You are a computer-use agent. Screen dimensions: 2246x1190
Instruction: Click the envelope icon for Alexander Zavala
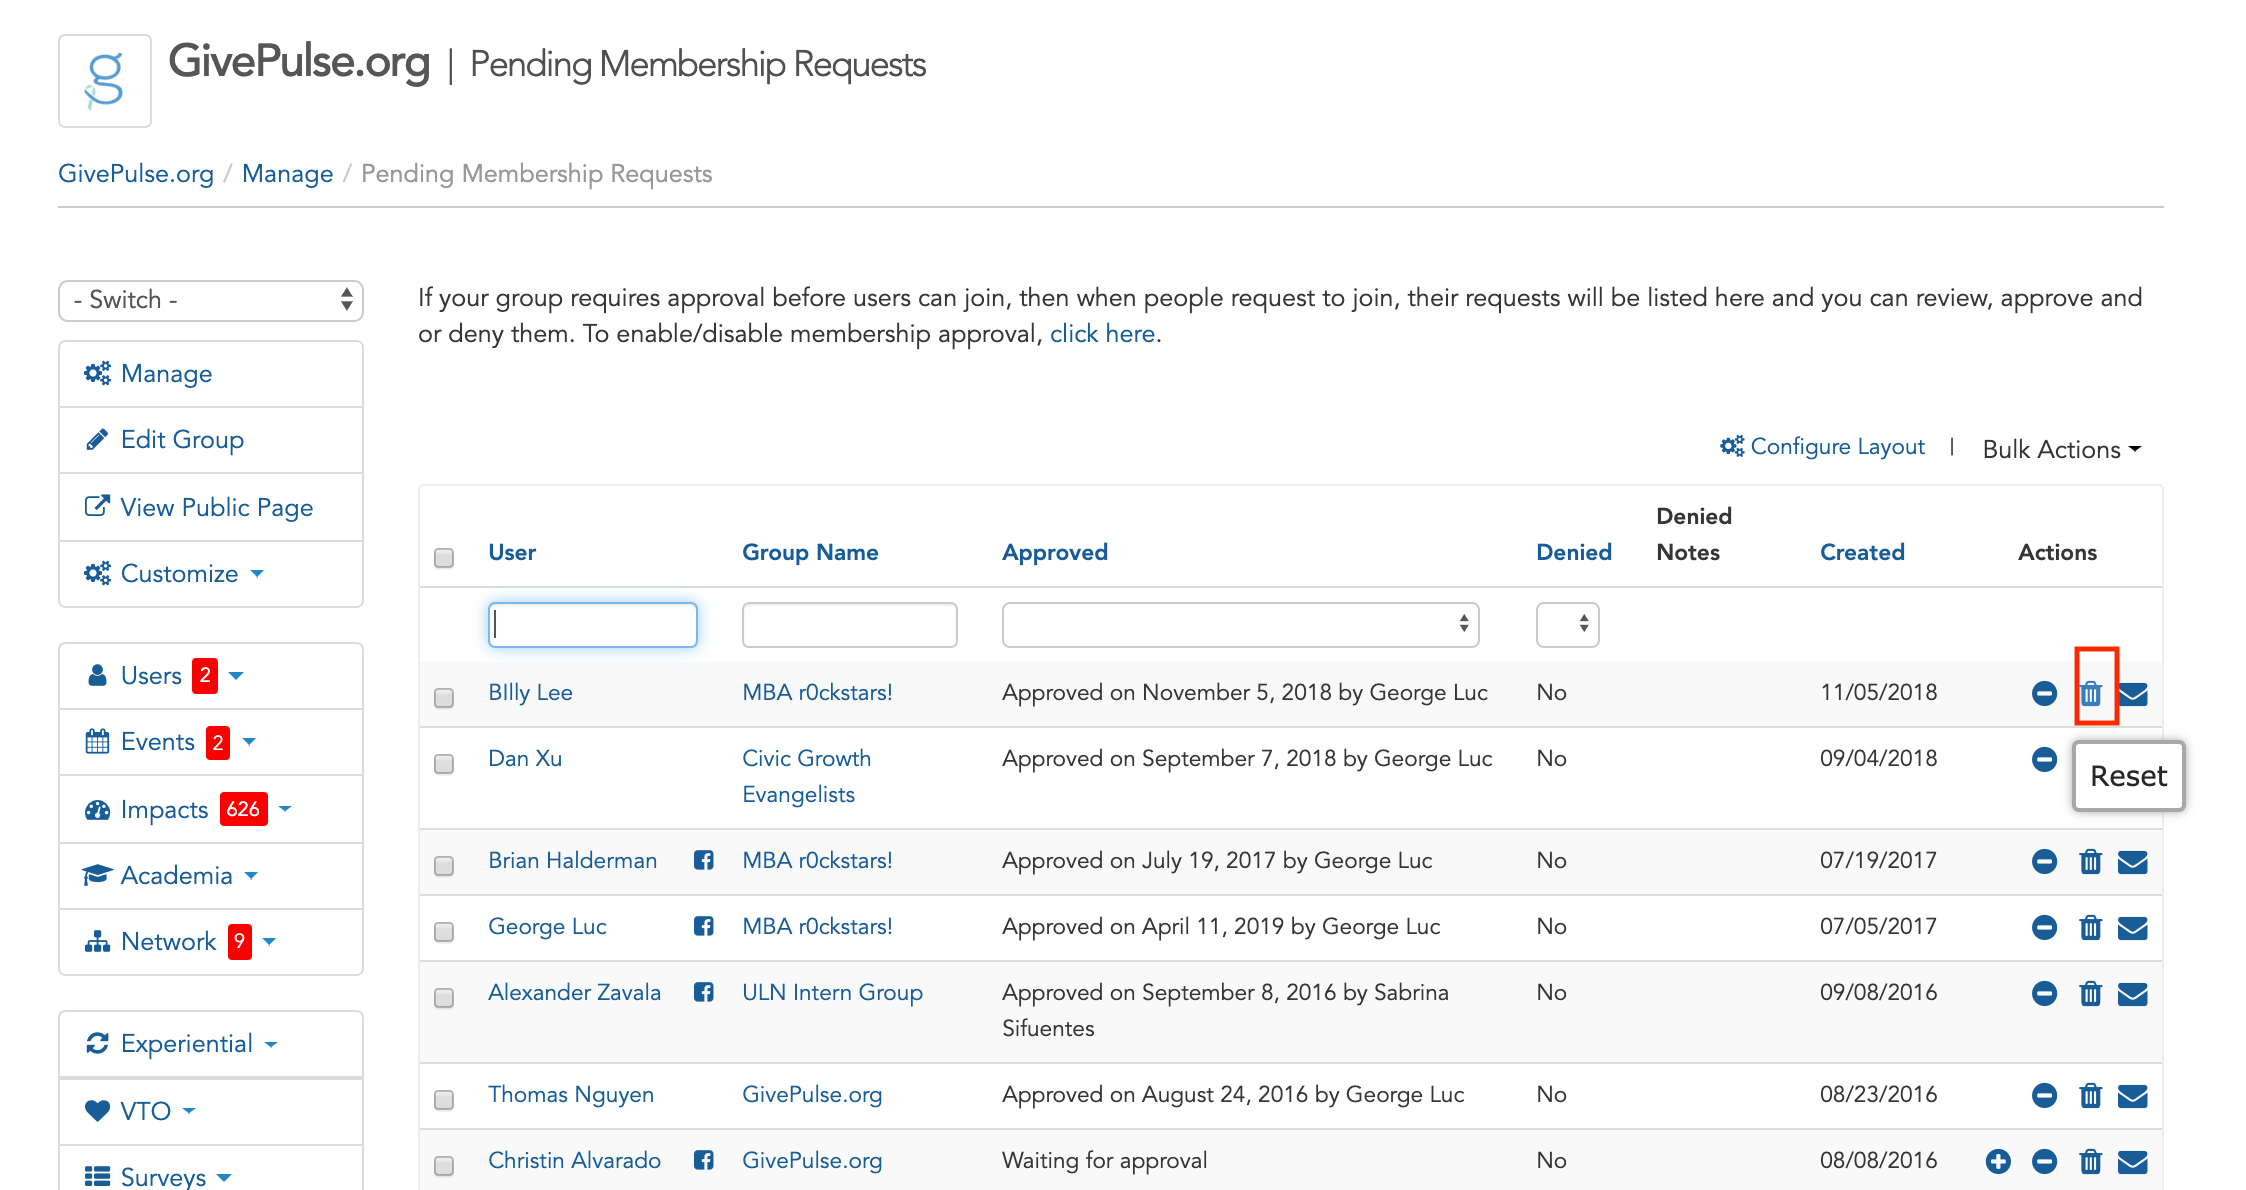click(2133, 993)
